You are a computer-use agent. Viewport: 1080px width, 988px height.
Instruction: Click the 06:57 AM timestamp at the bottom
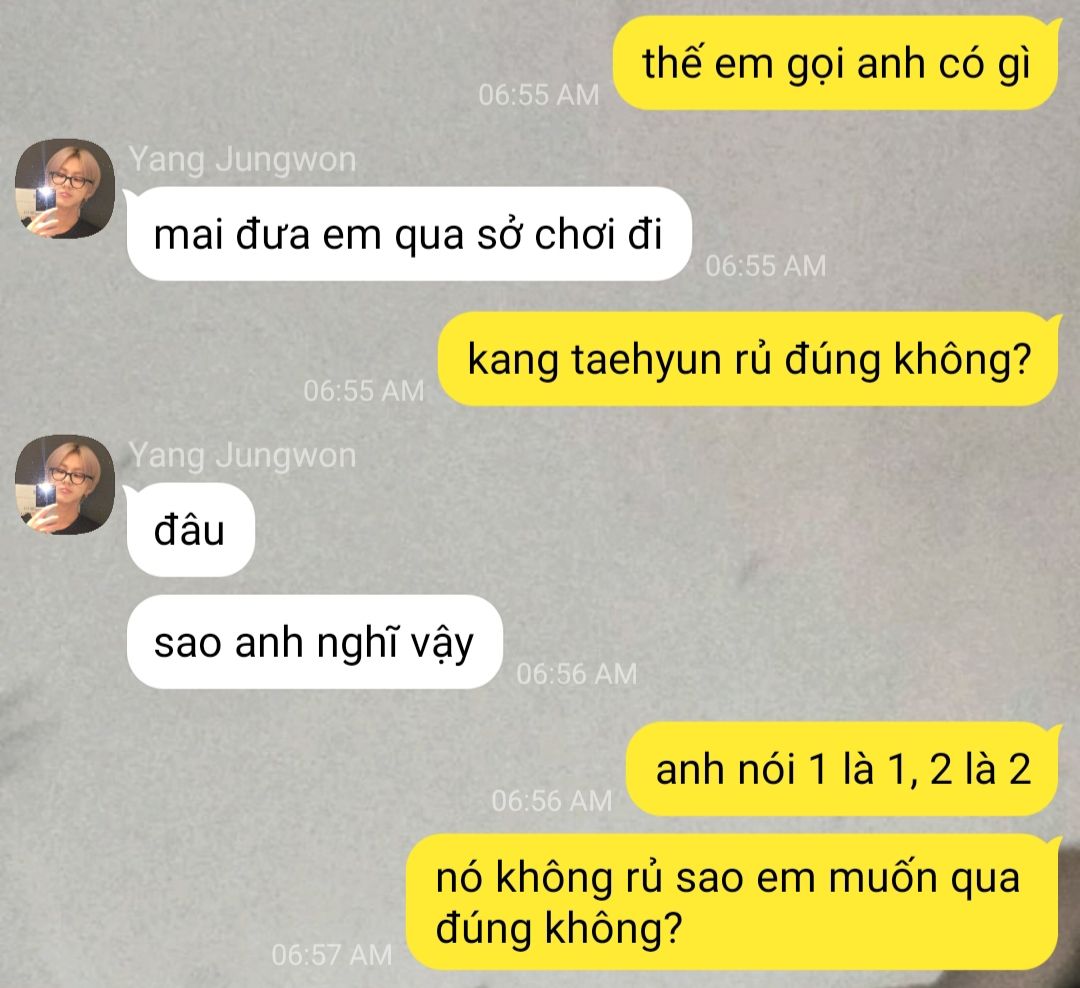pos(331,955)
